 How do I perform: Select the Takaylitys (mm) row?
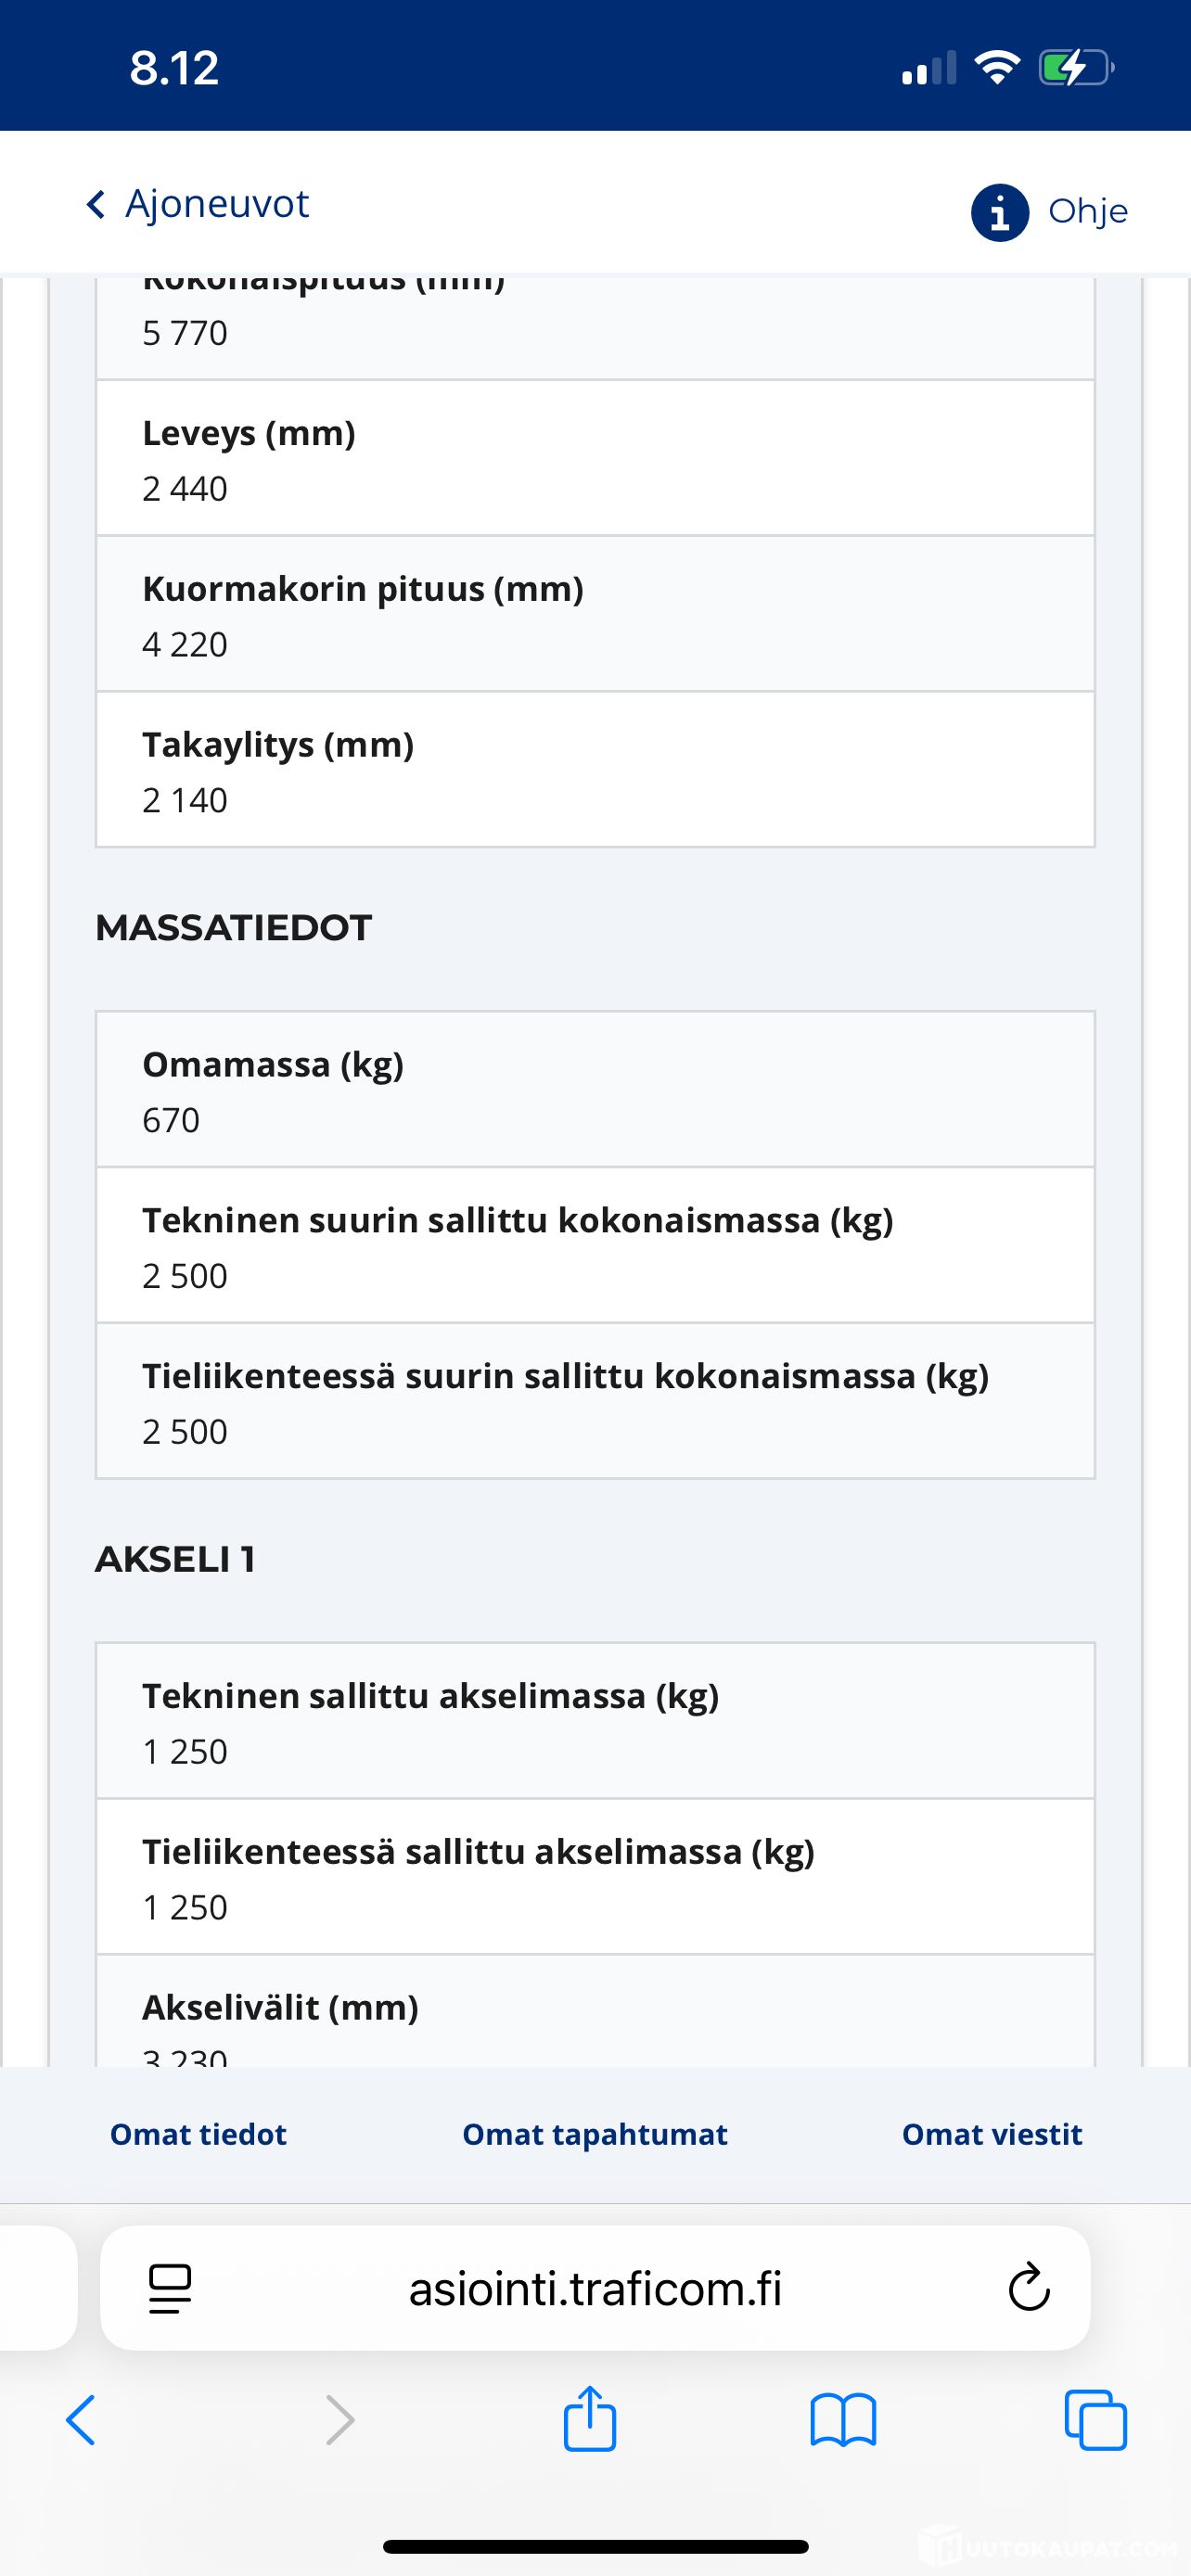pos(595,770)
